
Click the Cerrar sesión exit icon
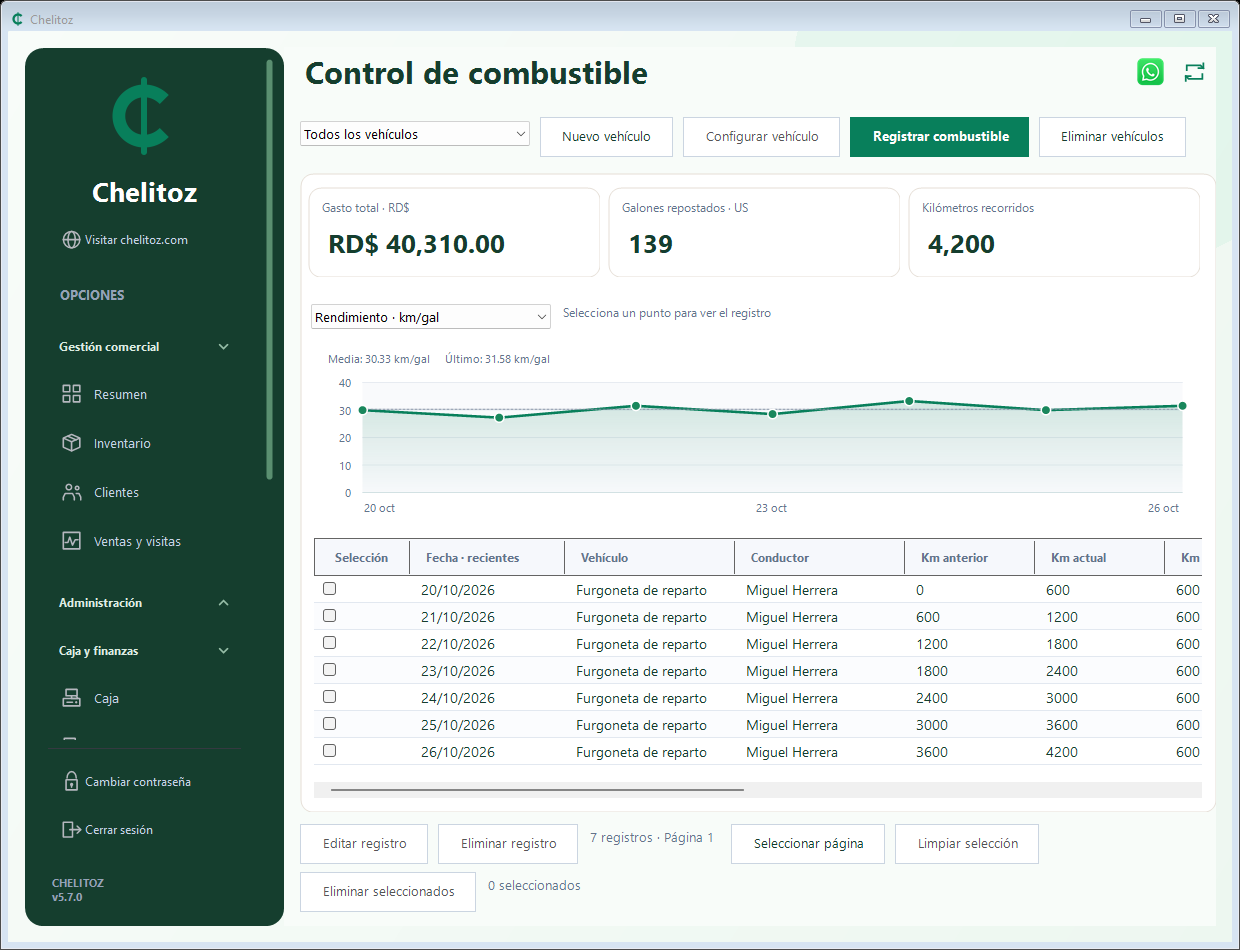click(71, 829)
